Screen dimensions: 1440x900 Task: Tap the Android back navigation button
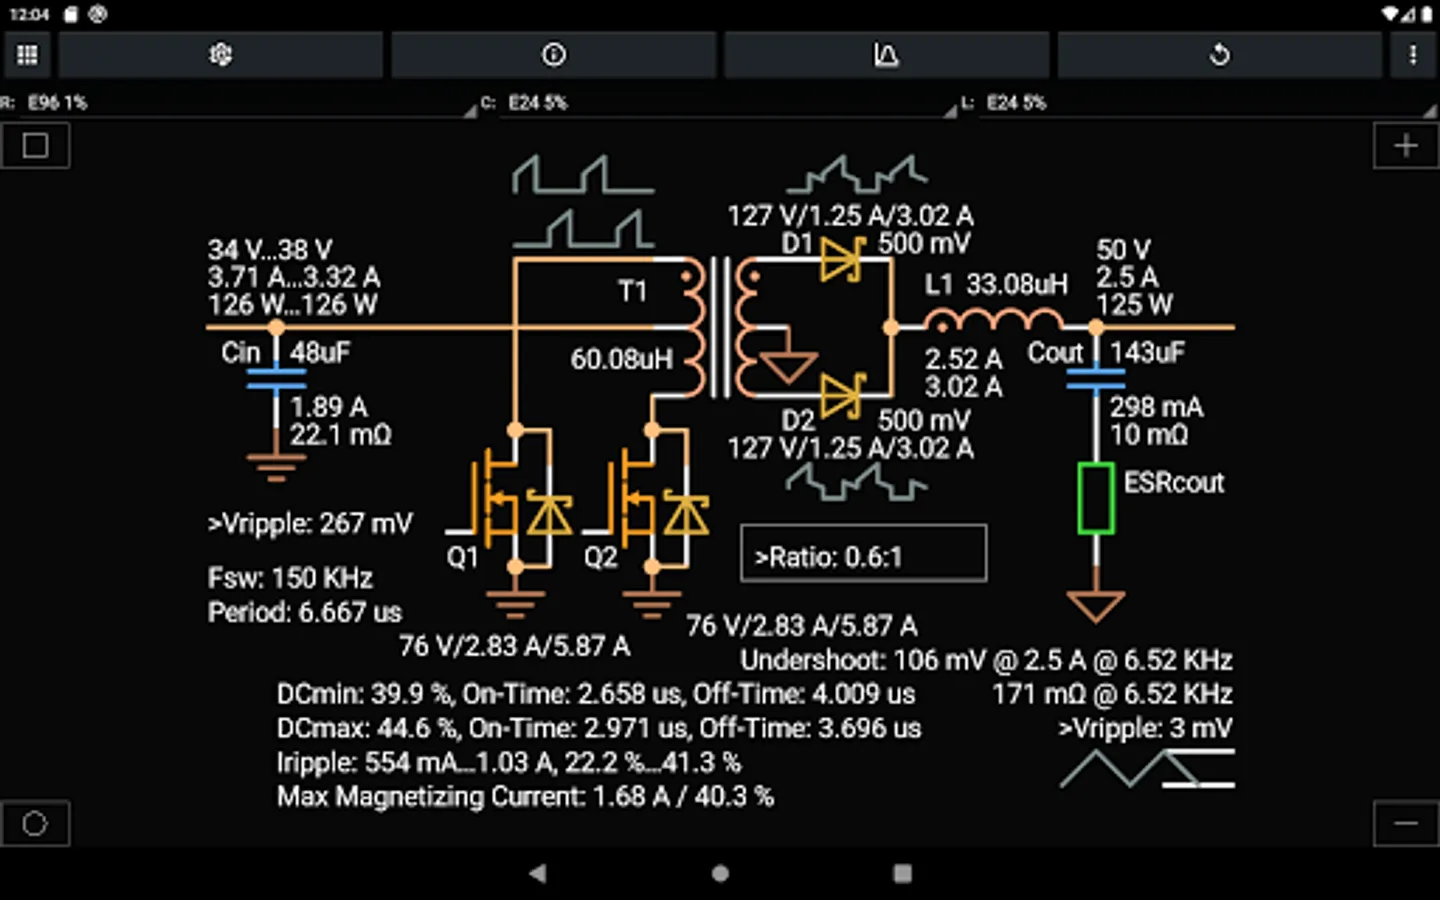coord(538,873)
